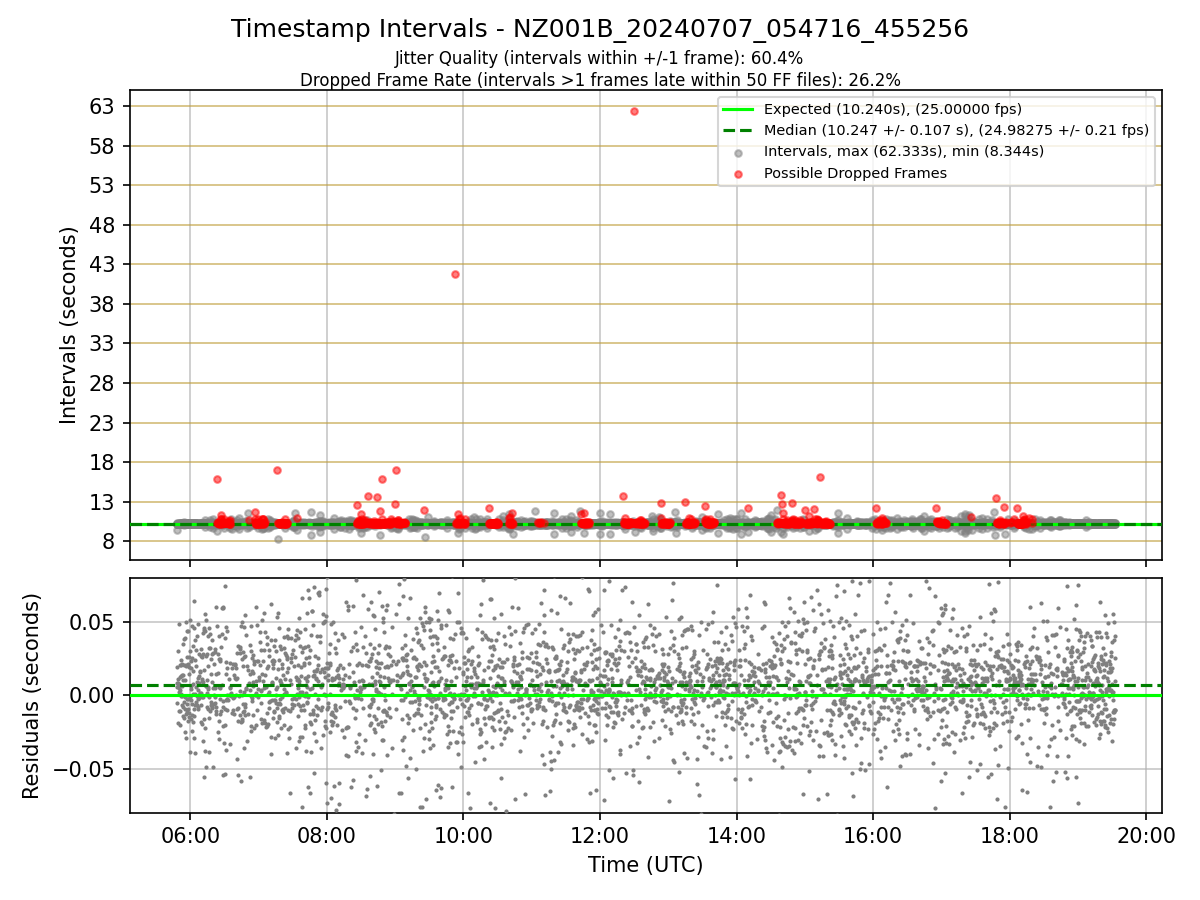1200x900 pixels.
Task: Click the 'Time (UTC)' x-axis label
Action: pos(645,864)
